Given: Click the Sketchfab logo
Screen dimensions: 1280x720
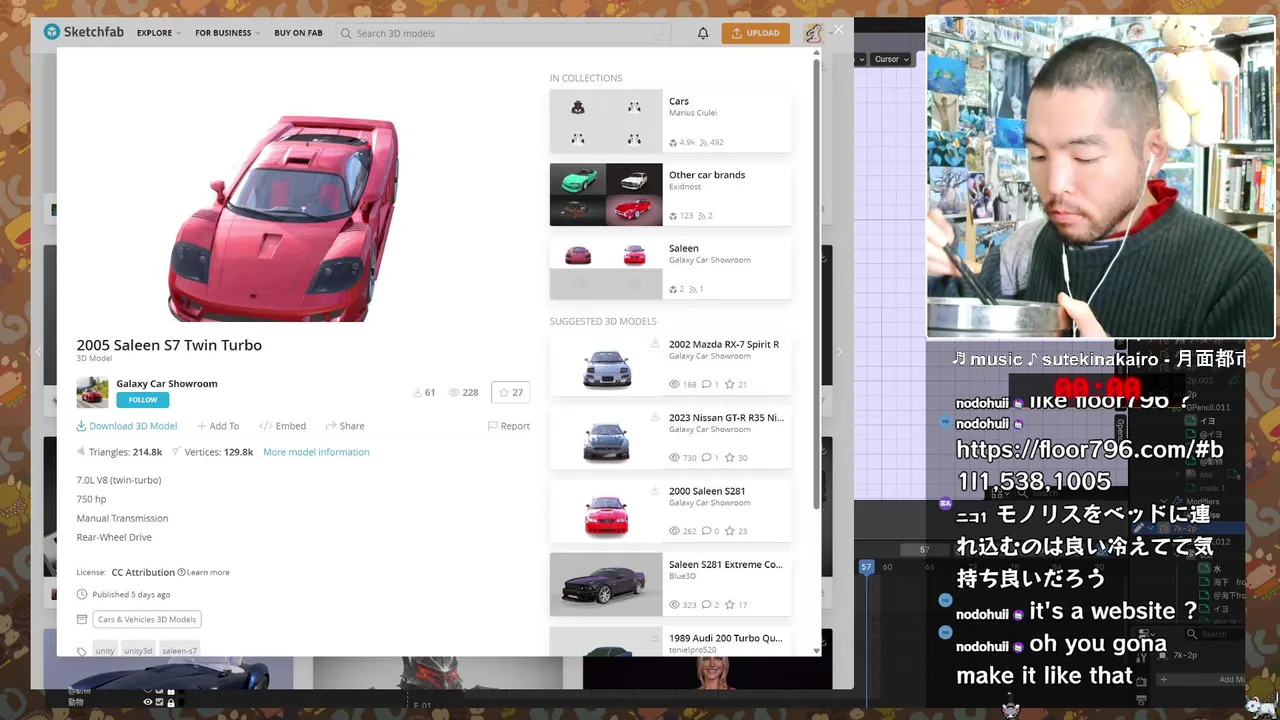Looking at the screenshot, I should [84, 32].
